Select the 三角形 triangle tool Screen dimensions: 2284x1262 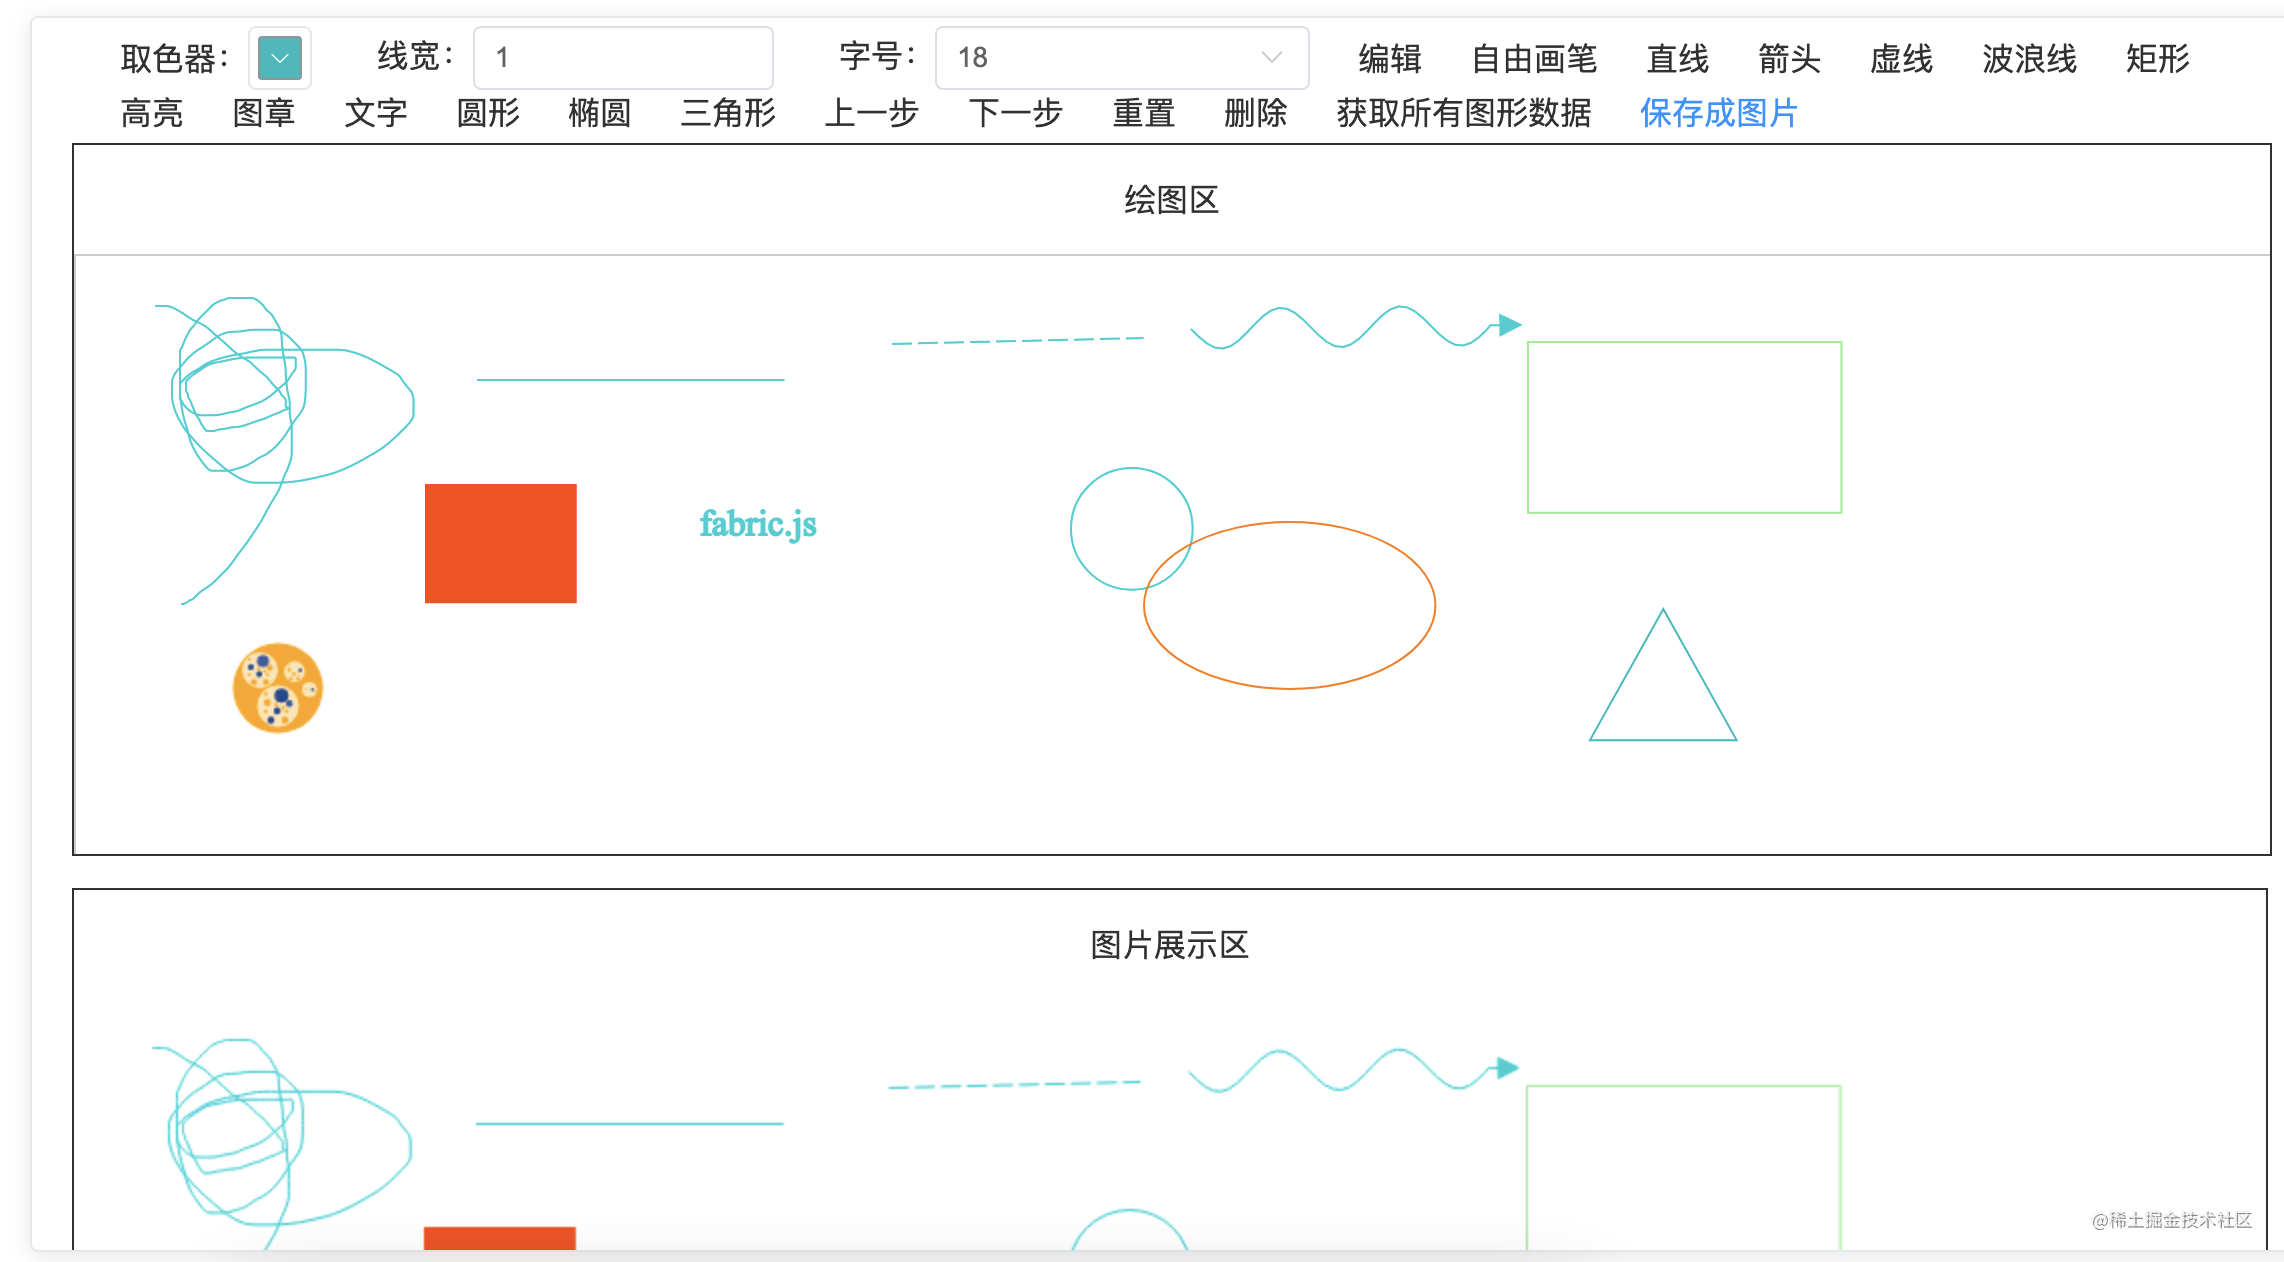727,113
